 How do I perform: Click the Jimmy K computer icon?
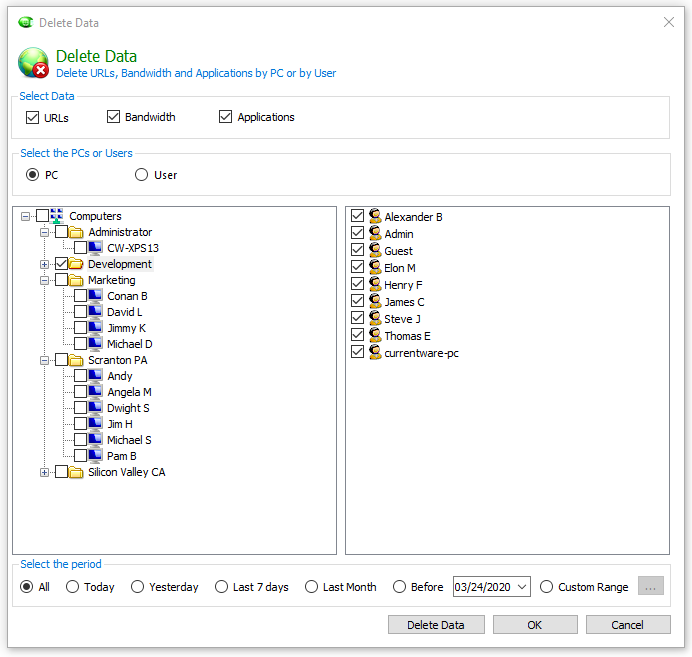pyautogui.click(x=95, y=328)
